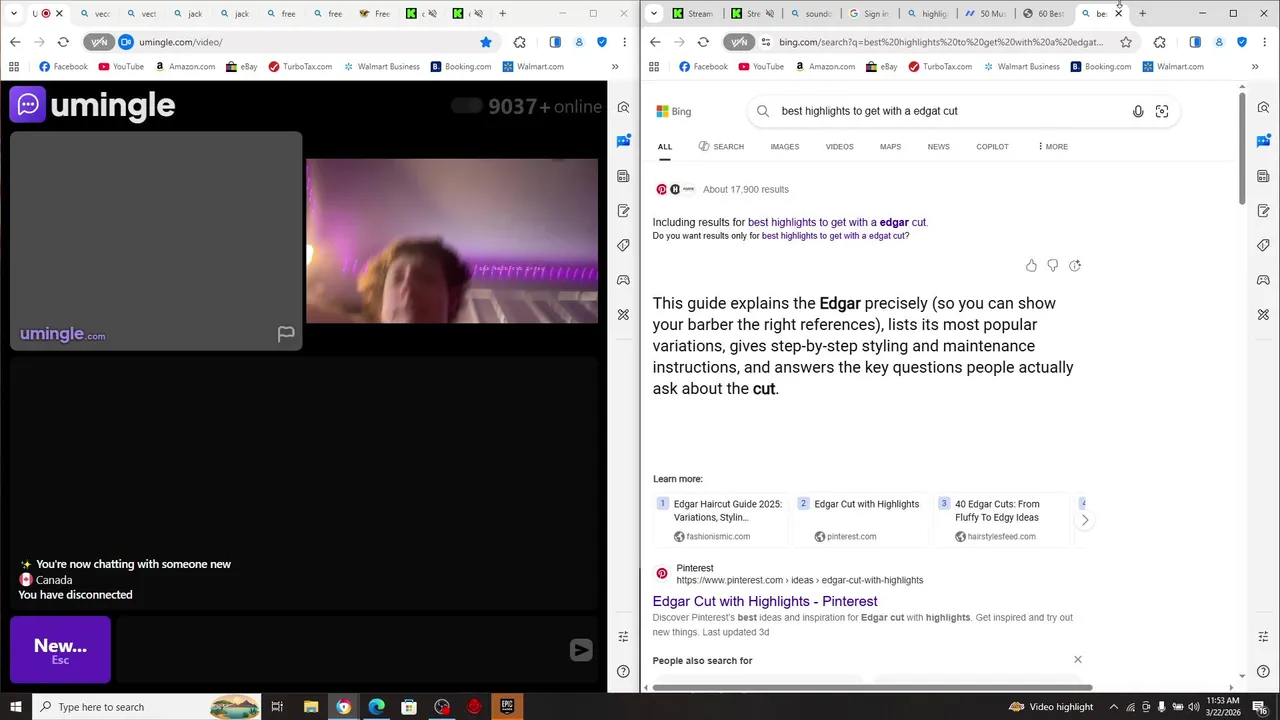Viewport: 1280px width, 720px height.
Task: View site information icon in Bing address bar
Action: [x=766, y=42]
